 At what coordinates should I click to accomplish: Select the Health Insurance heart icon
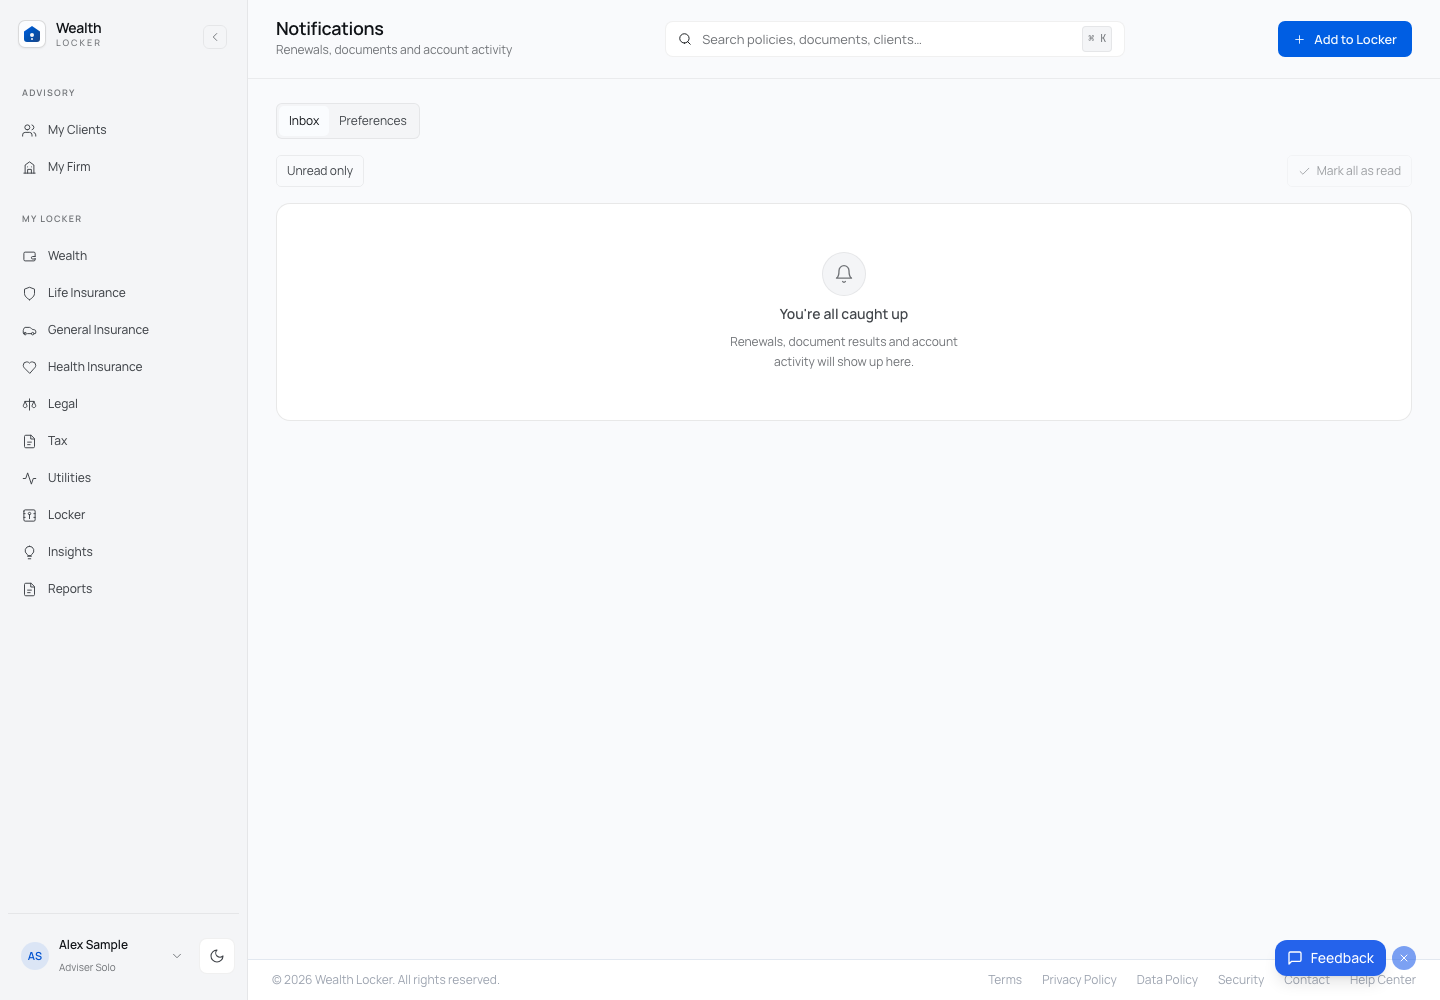30,367
